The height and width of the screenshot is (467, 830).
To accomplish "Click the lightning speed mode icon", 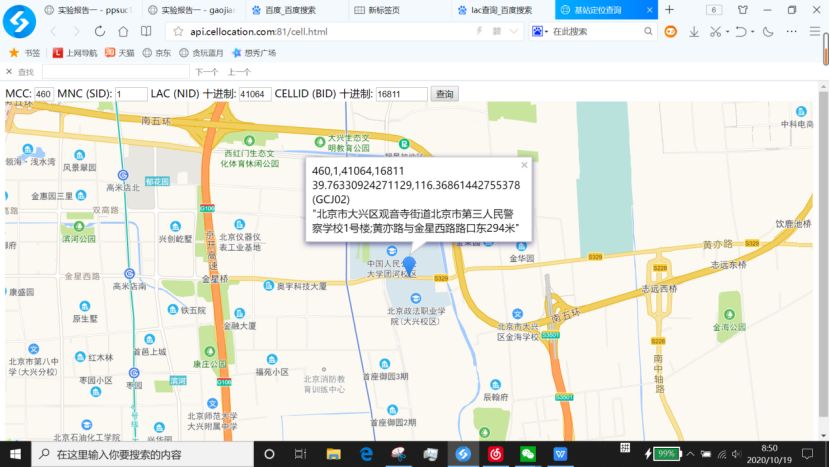I will [x=480, y=31].
